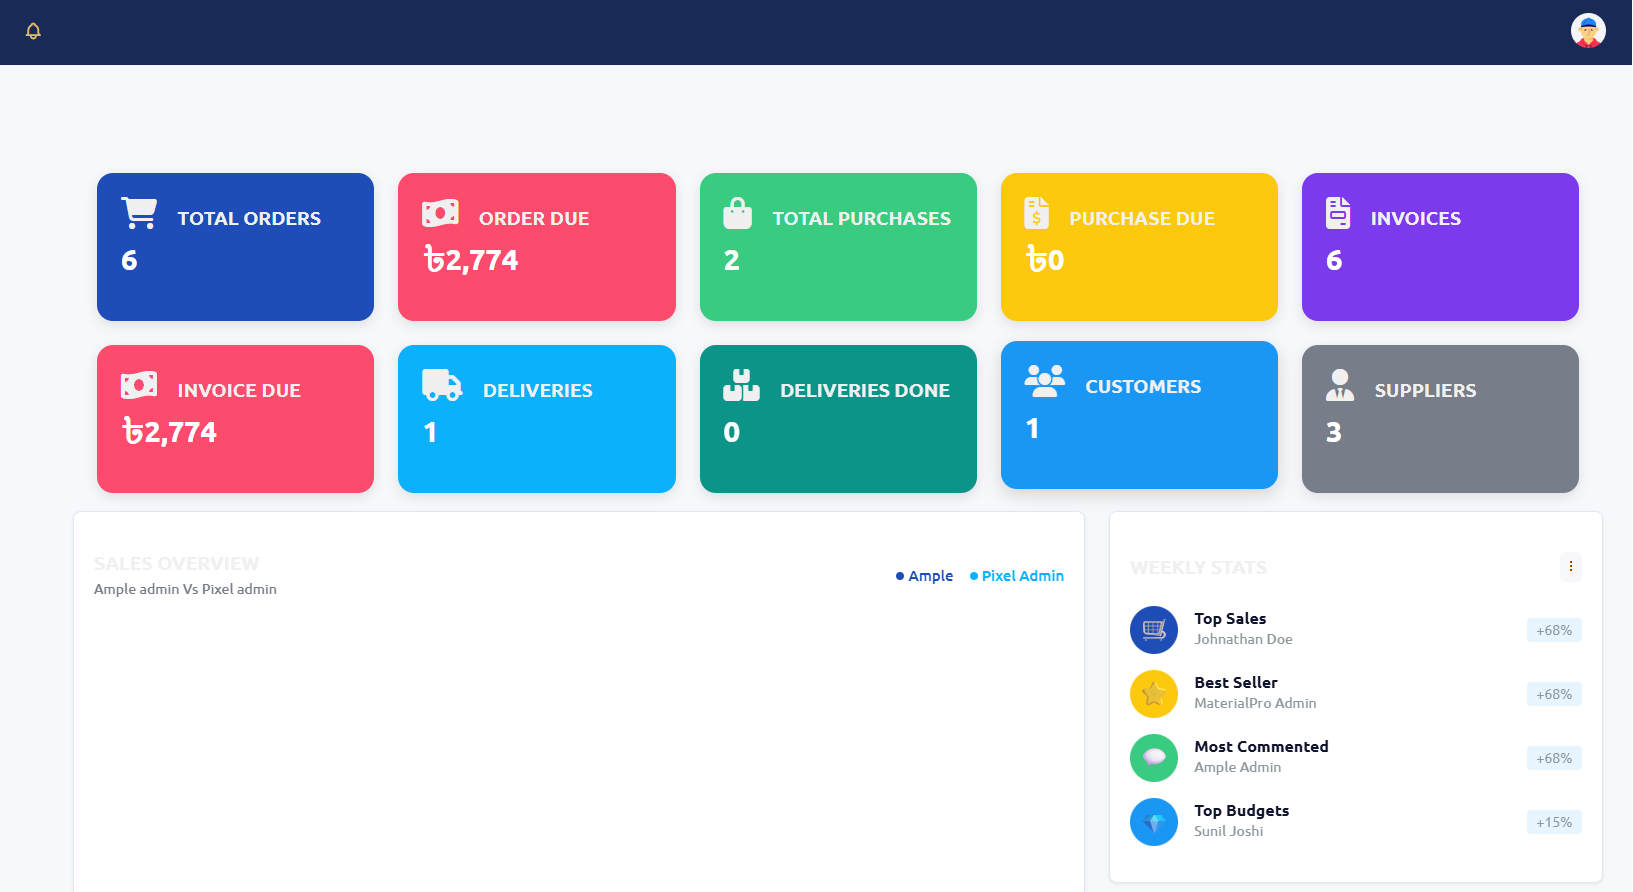Select the Top Budgets title text

point(1241,811)
